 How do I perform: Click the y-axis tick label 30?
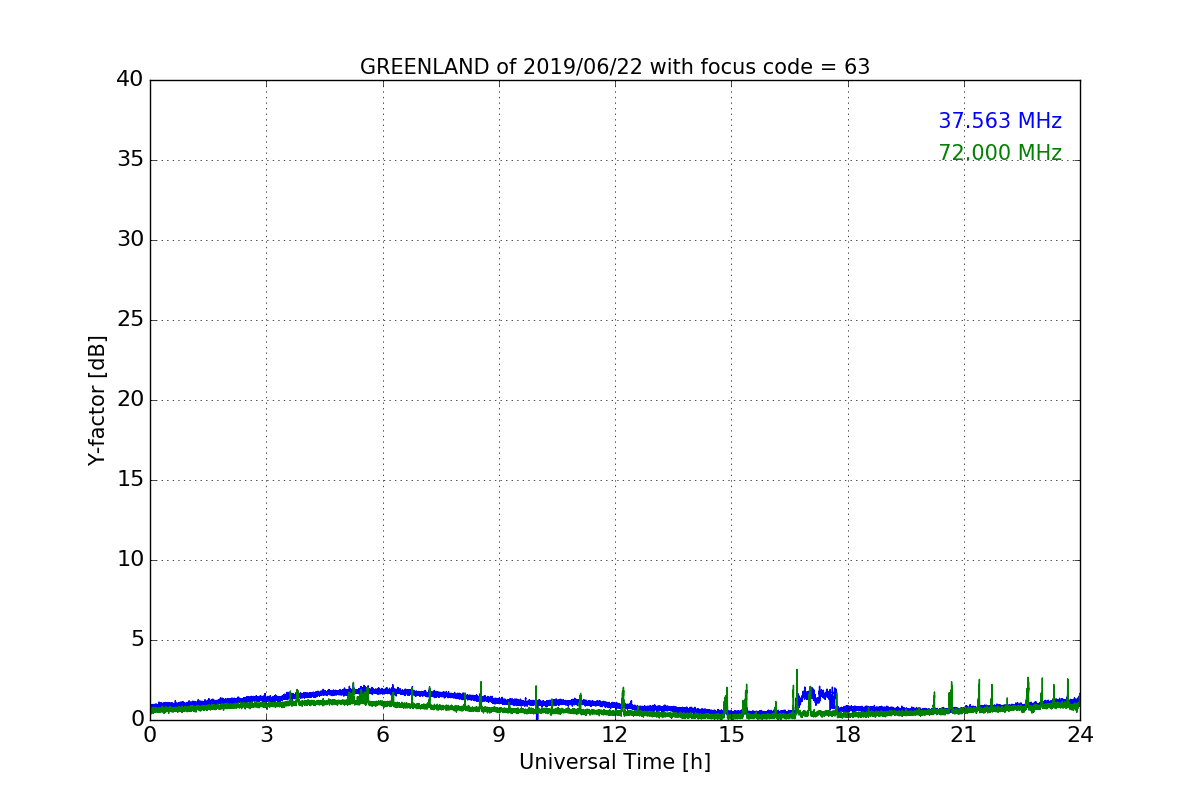click(130, 240)
